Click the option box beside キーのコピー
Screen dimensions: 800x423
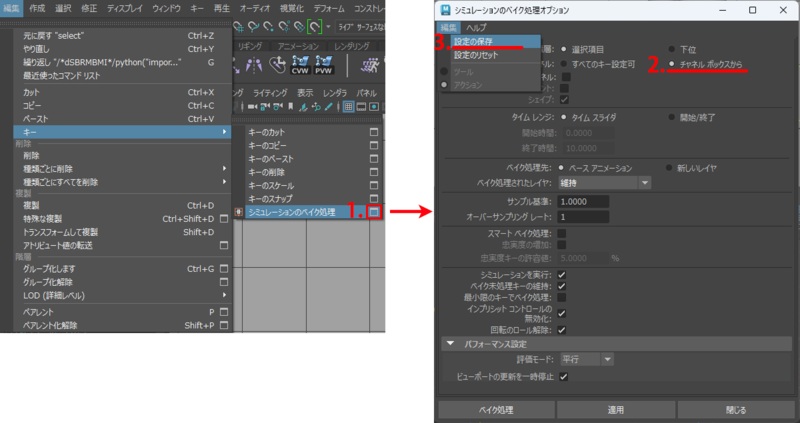374,145
